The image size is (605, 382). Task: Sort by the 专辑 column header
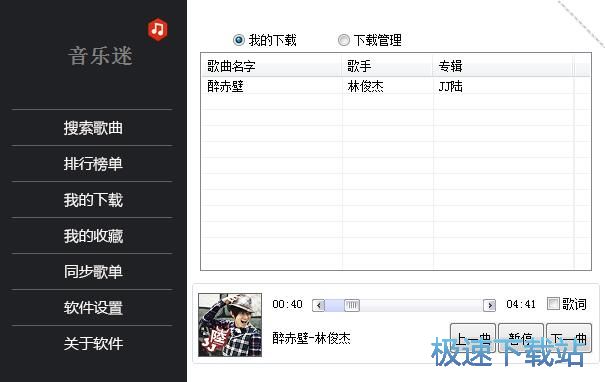click(503, 66)
